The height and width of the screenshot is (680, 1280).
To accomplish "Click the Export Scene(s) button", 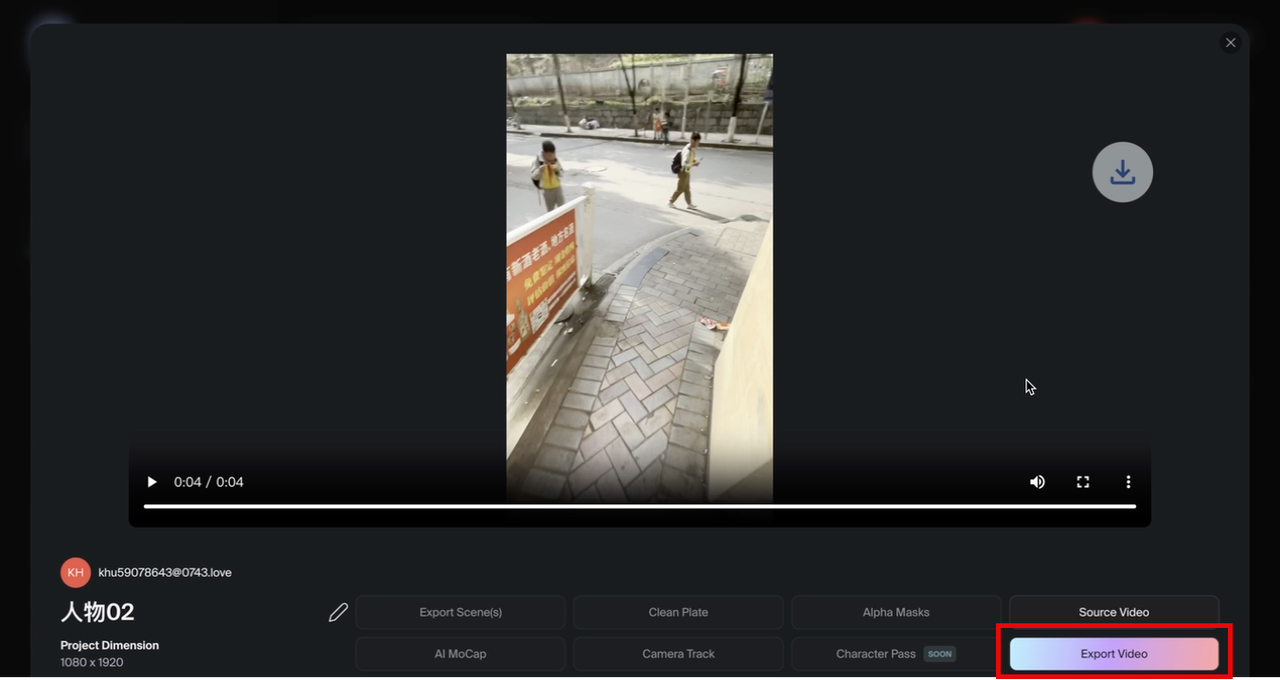I will [460, 612].
